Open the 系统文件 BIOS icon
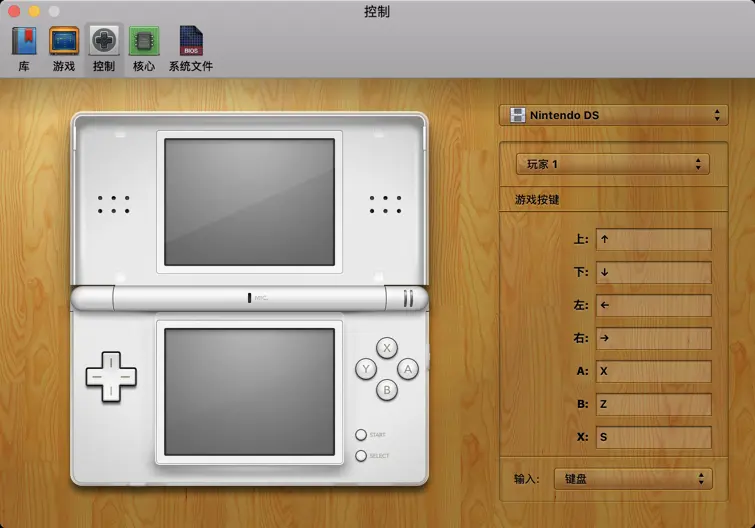Viewport: 755px width, 528px height. point(191,49)
